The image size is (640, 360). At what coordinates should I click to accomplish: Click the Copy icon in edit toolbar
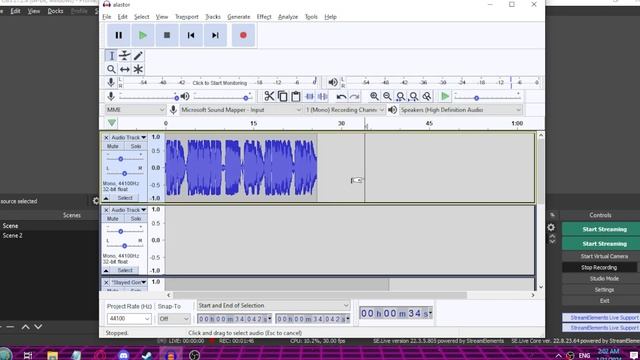(282, 96)
